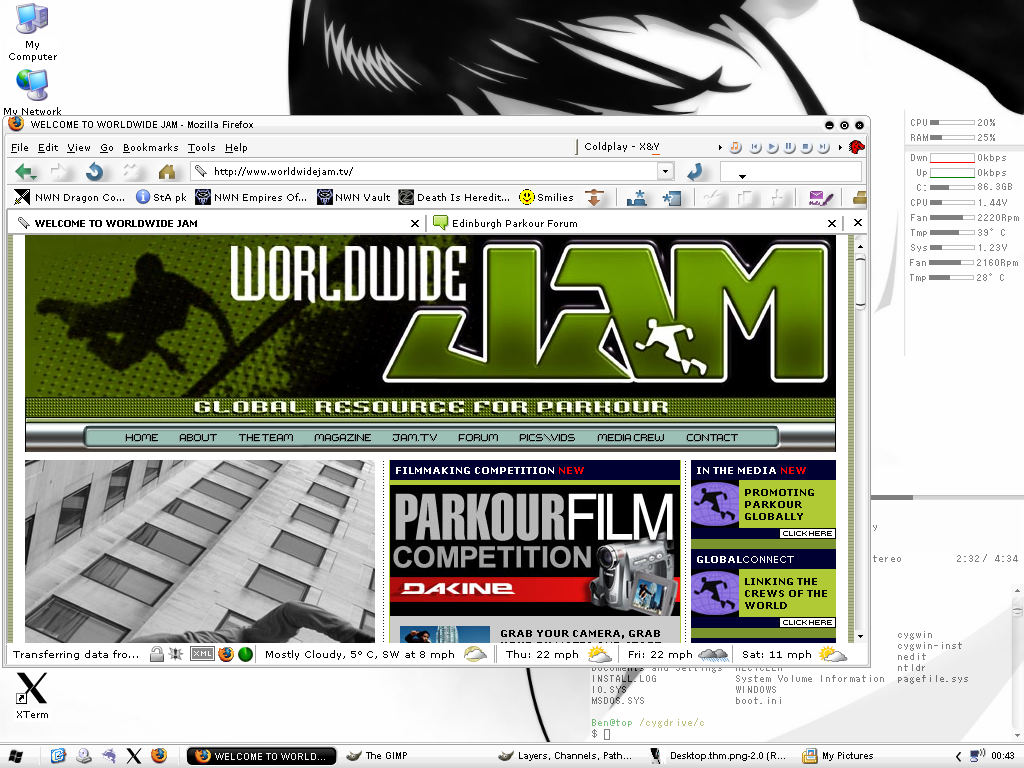Open the address bar history dropdown

click(665, 171)
